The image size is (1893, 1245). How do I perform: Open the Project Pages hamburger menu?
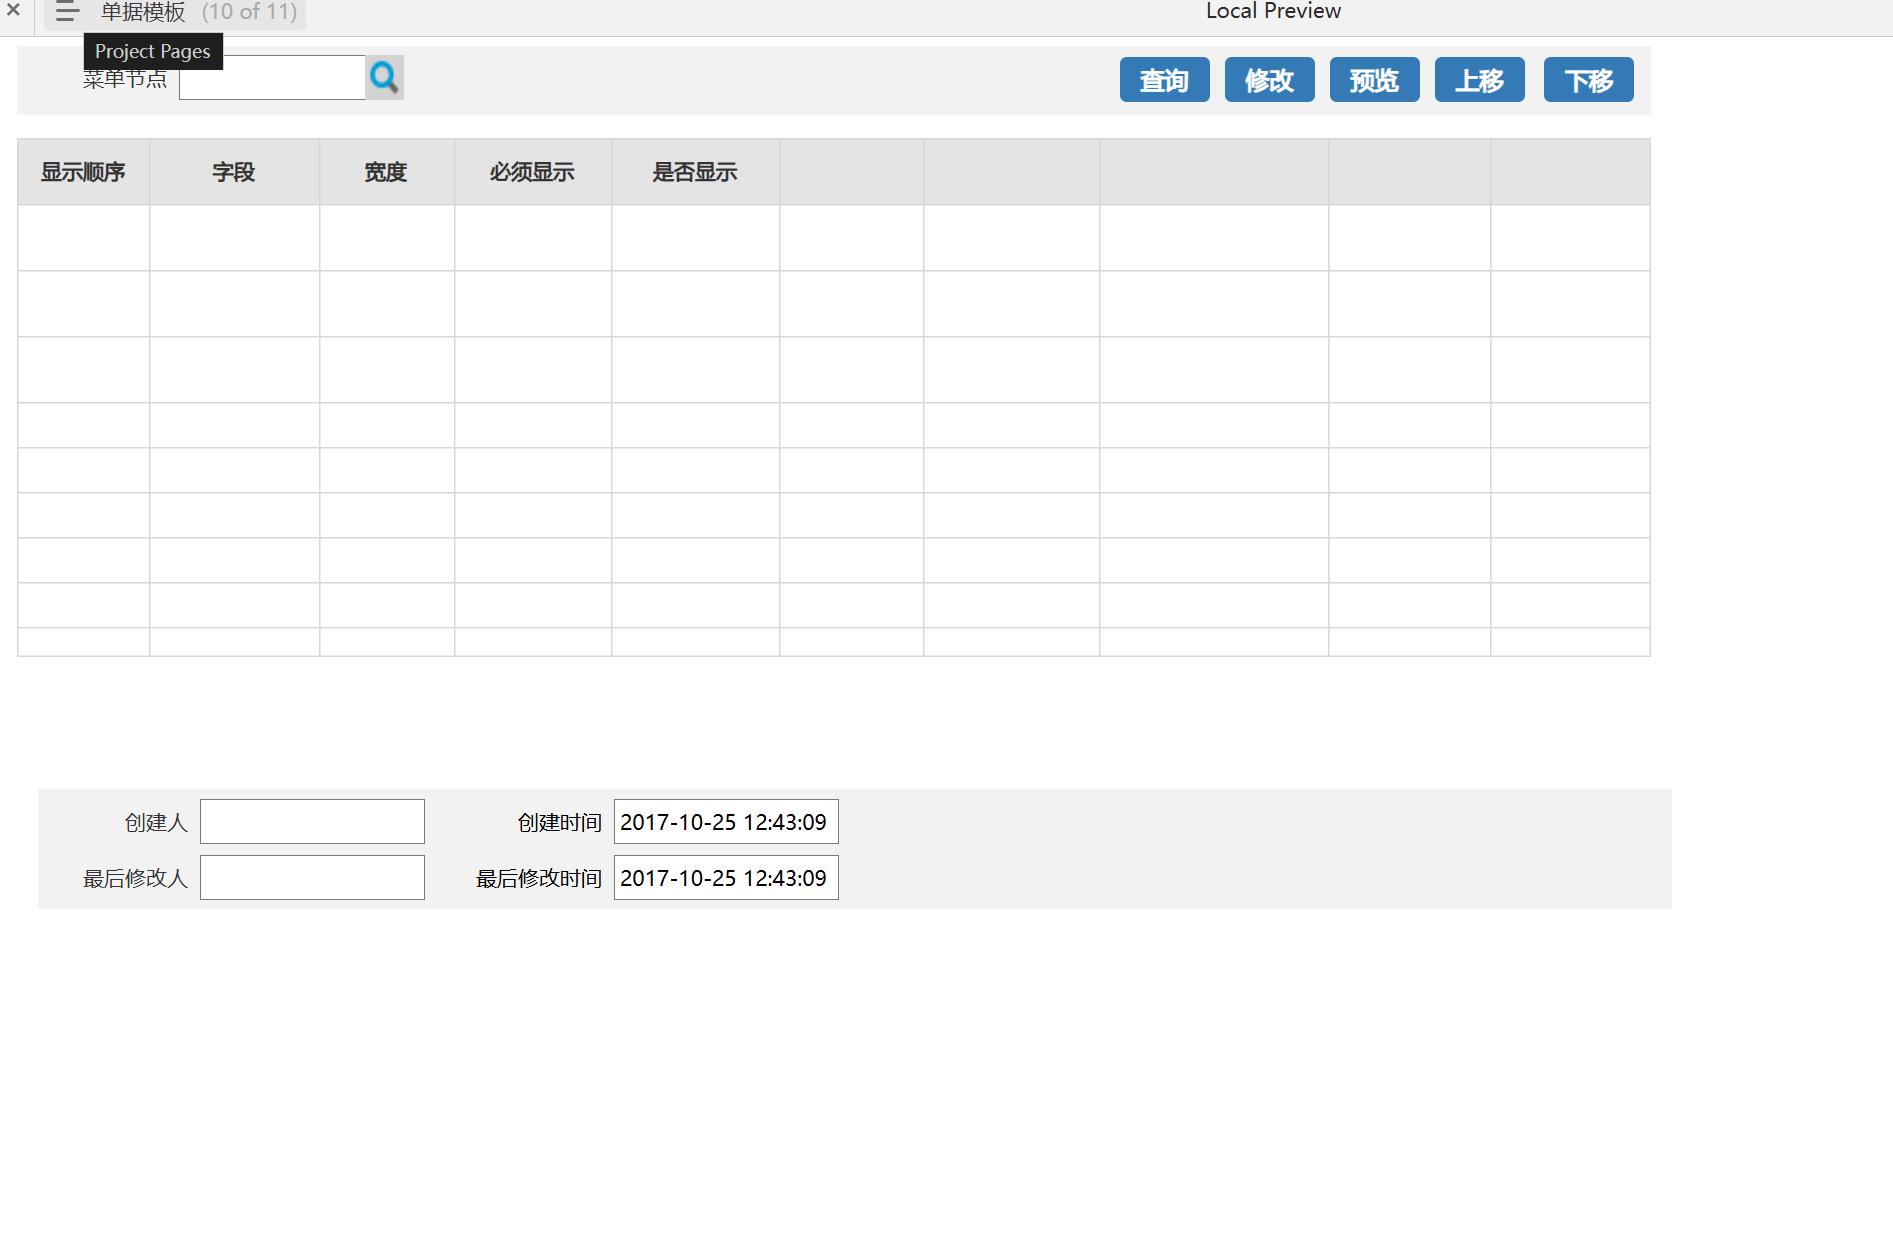(x=67, y=12)
